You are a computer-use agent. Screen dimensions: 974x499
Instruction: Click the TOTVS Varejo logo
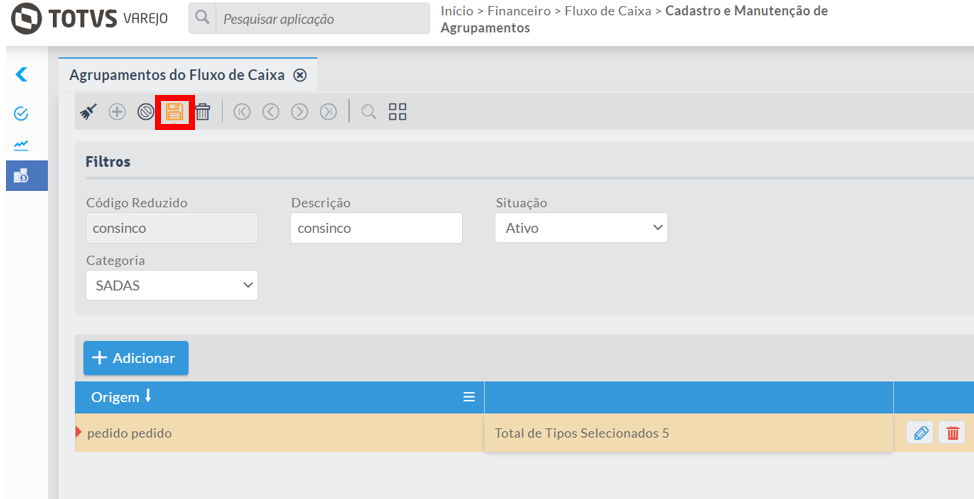click(x=89, y=18)
